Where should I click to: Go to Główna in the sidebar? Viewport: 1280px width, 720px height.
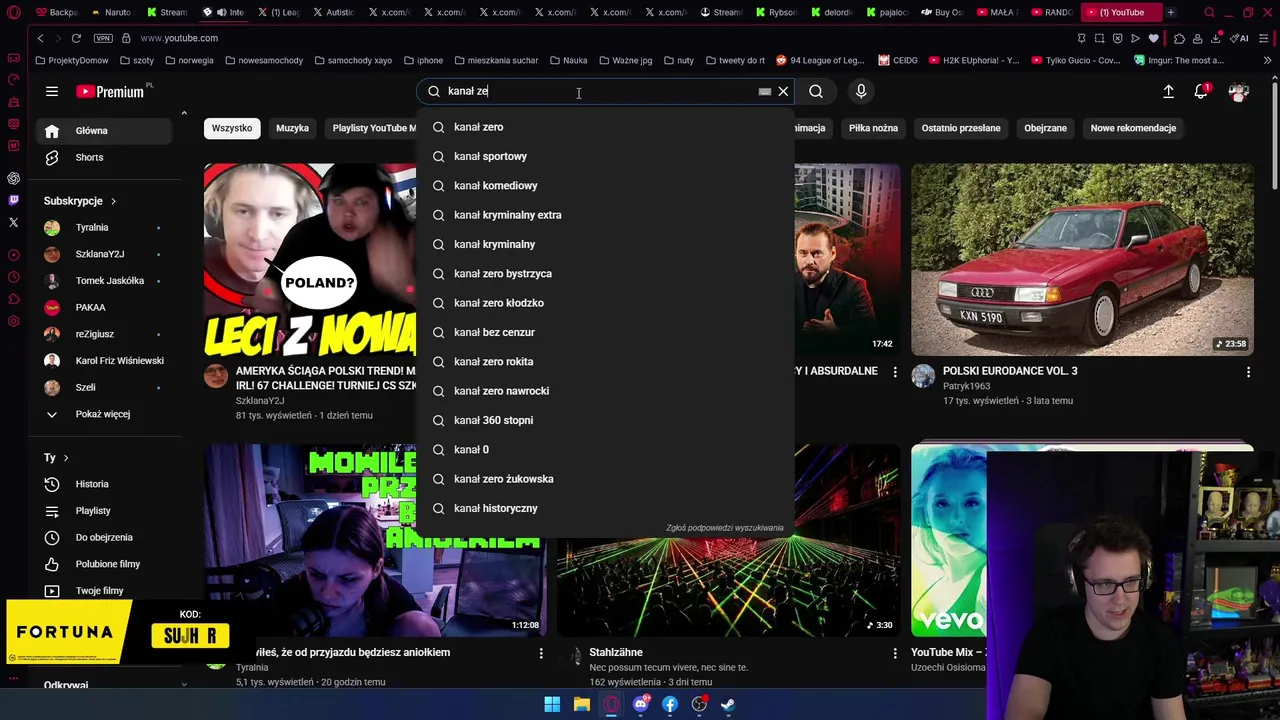tap(105, 130)
